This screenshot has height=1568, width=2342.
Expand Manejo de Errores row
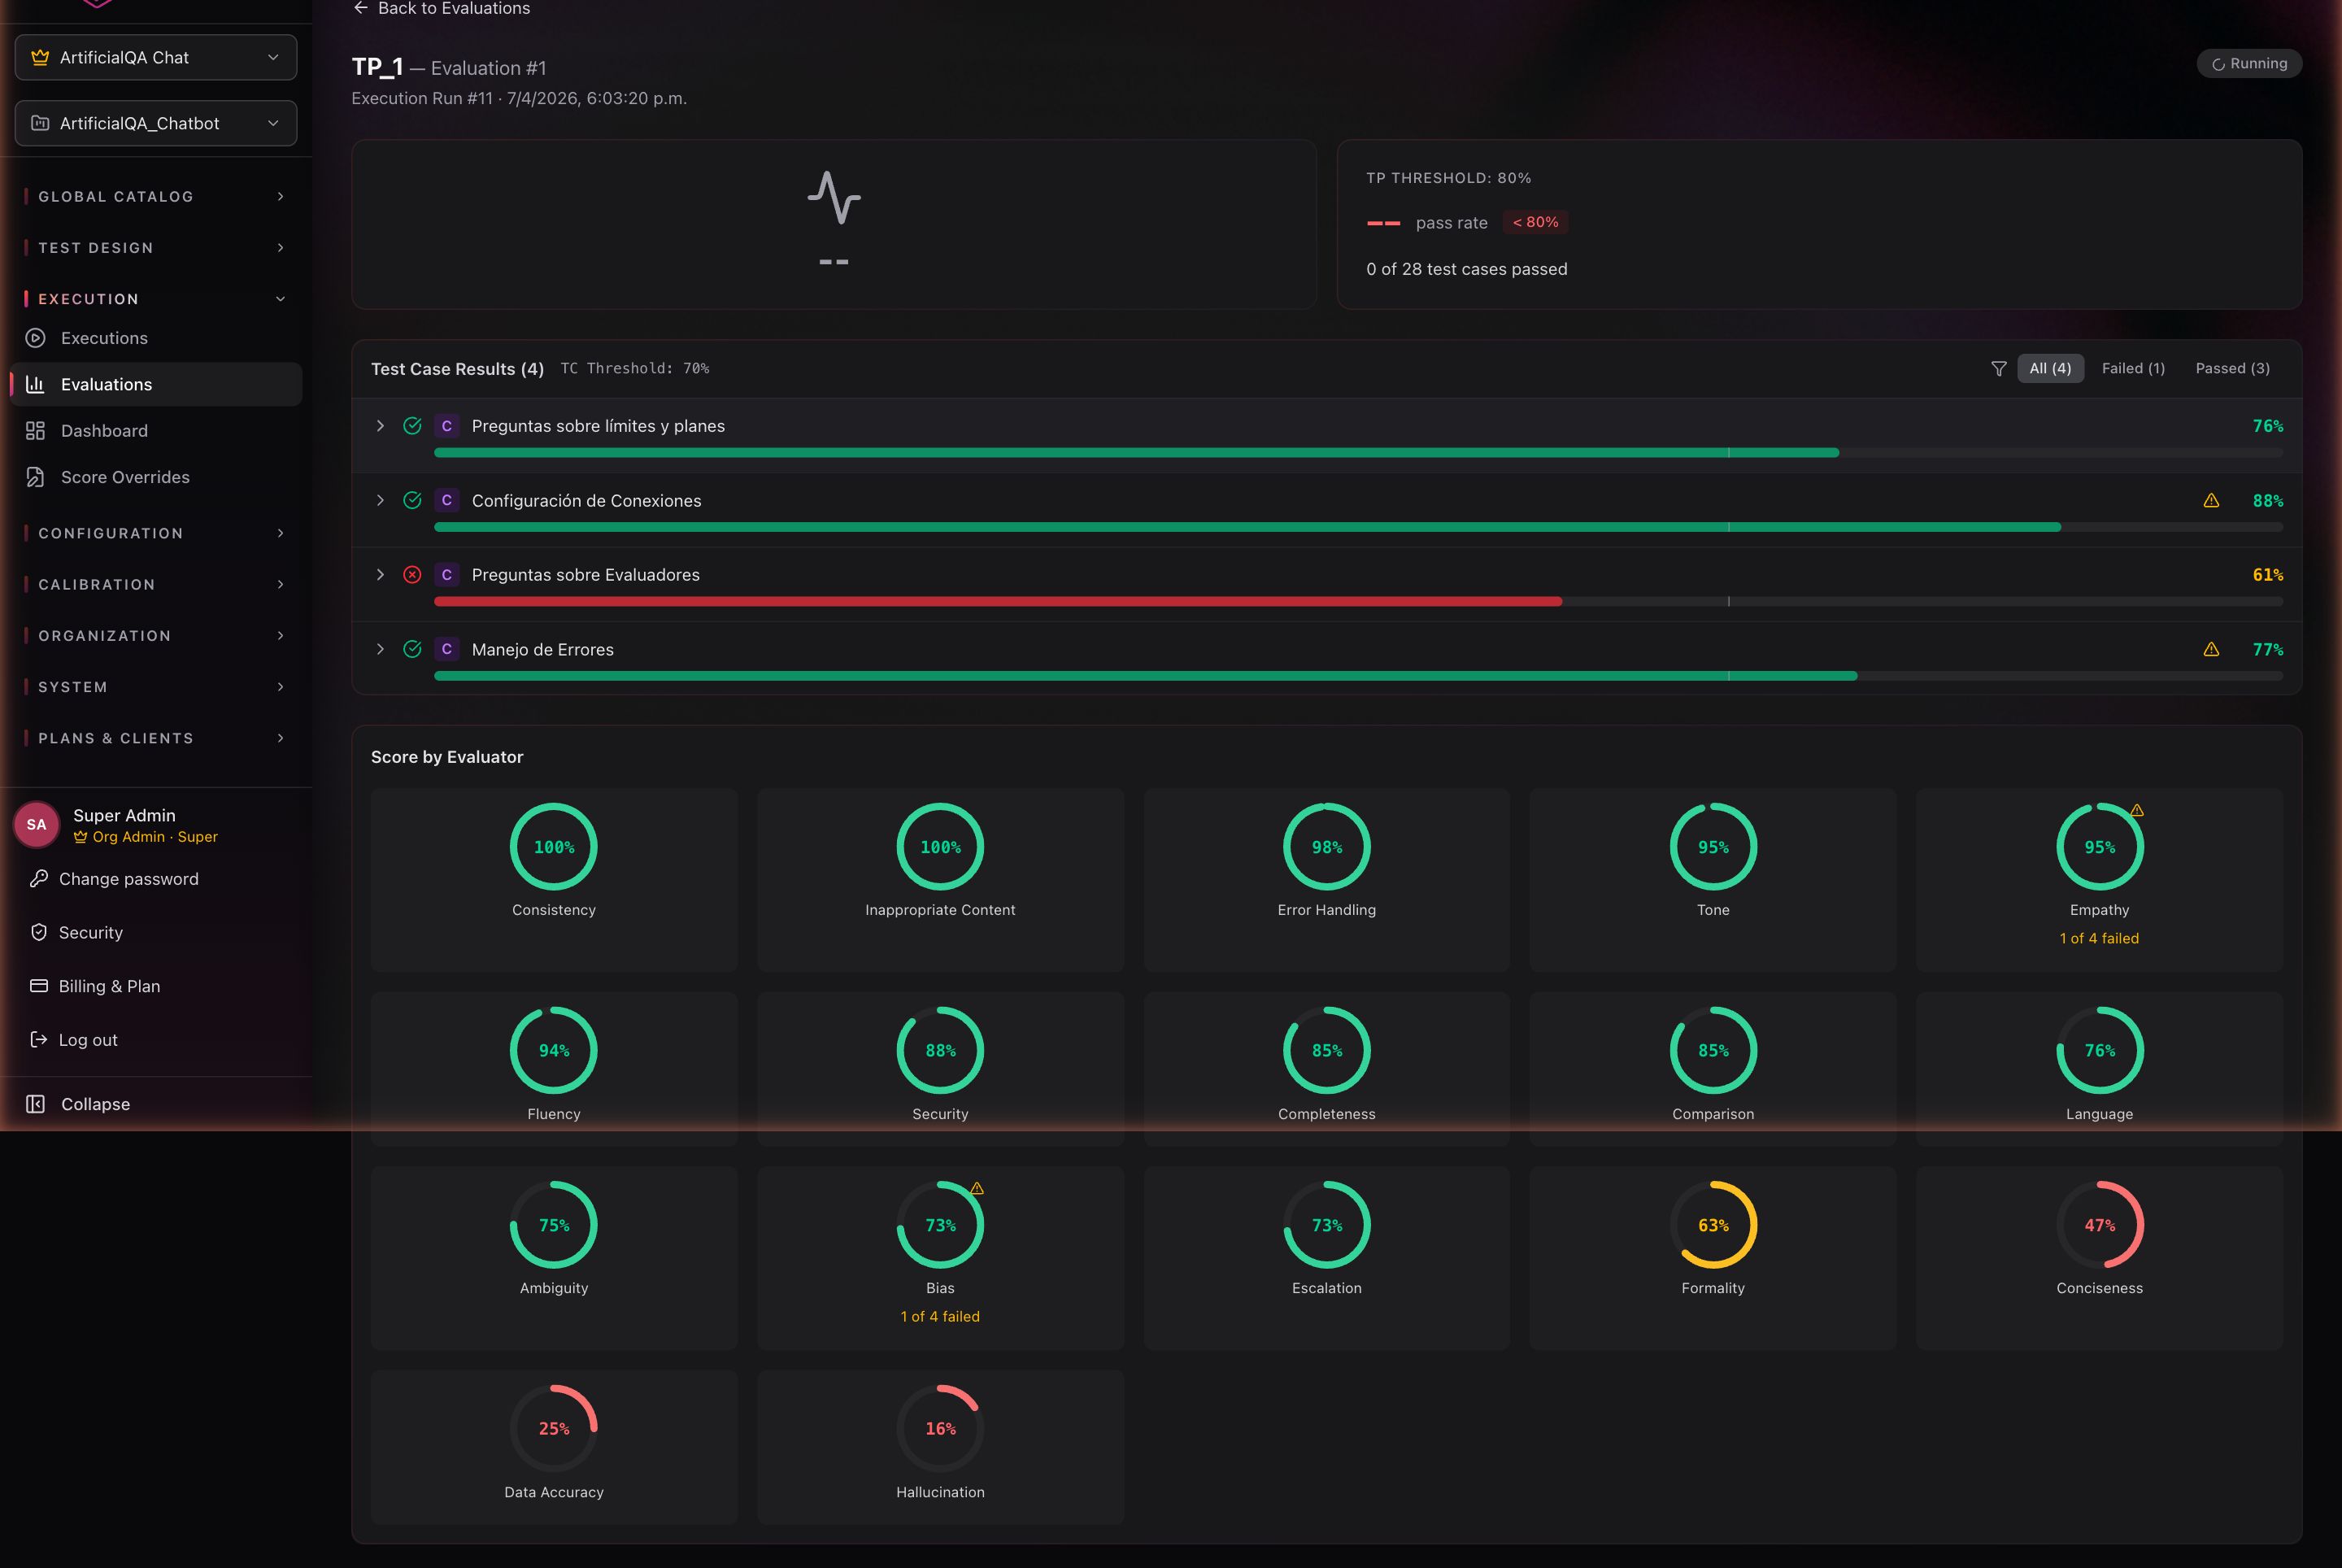point(380,649)
